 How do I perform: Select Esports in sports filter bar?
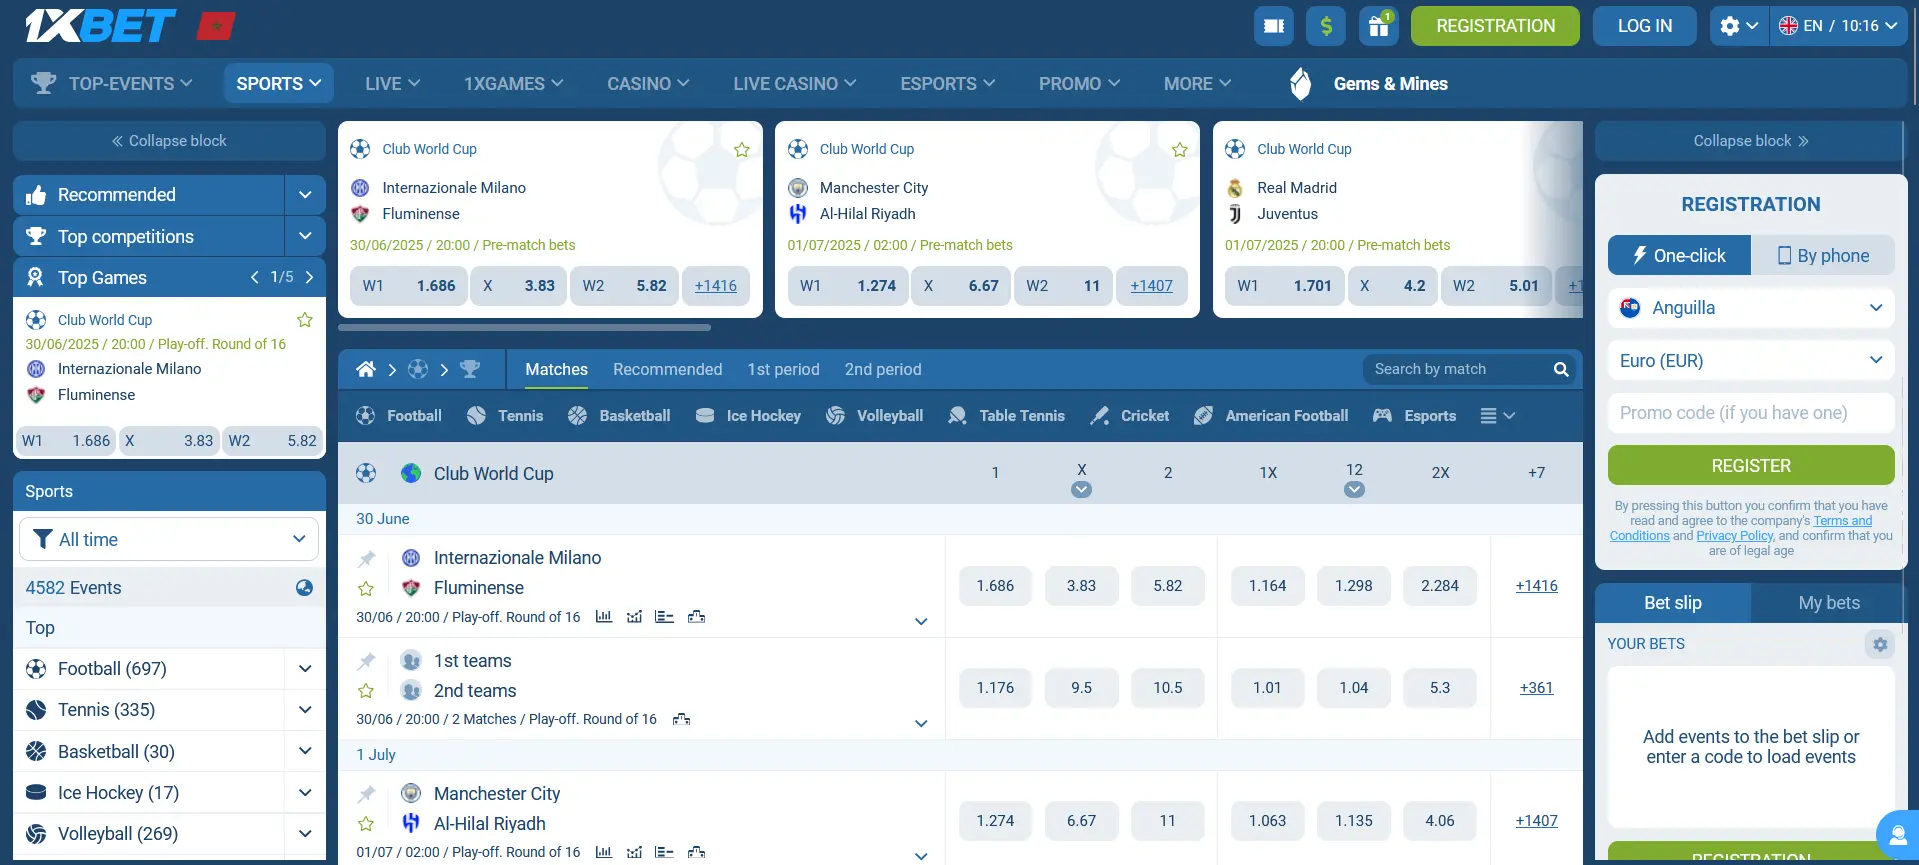1414,416
